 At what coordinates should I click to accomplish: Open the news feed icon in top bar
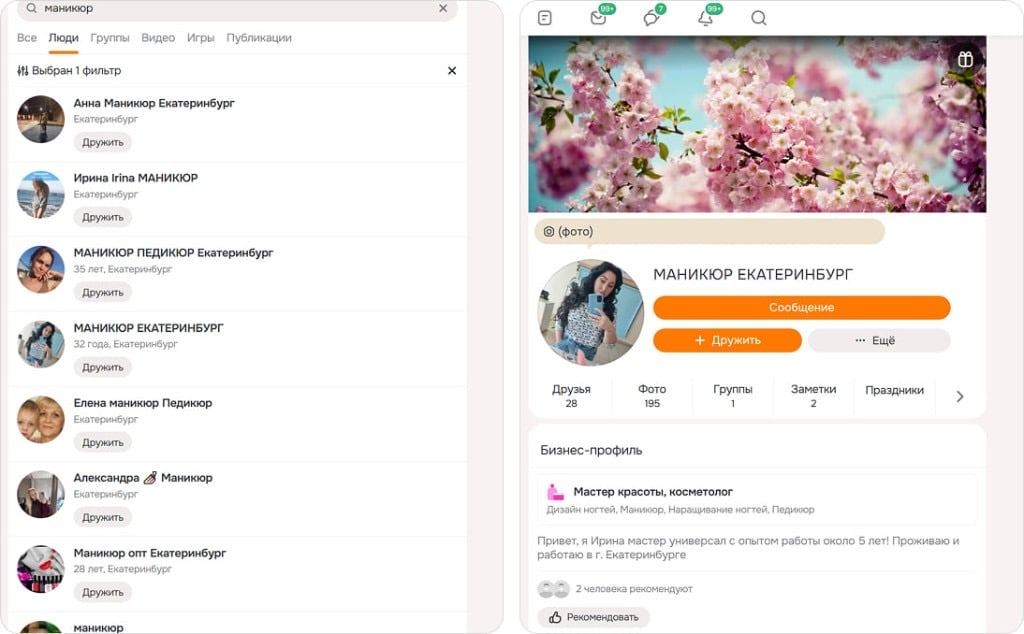pos(544,18)
